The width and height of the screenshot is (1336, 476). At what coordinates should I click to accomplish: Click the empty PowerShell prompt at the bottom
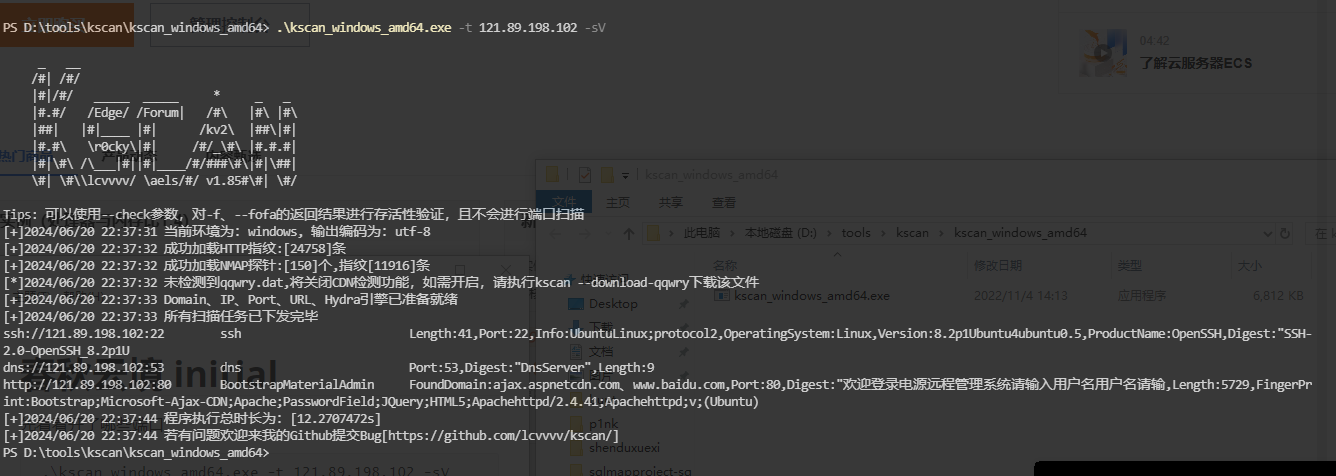[x=136, y=452]
